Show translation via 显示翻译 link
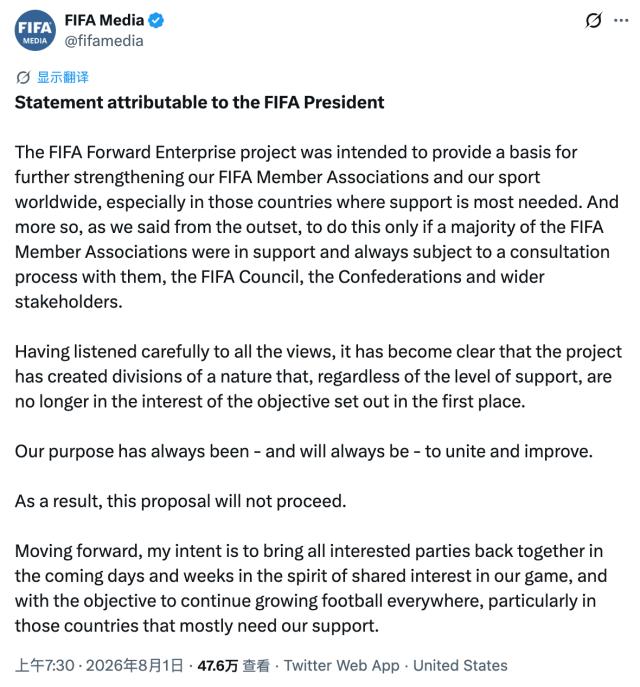The height and width of the screenshot is (687, 640). (63, 77)
